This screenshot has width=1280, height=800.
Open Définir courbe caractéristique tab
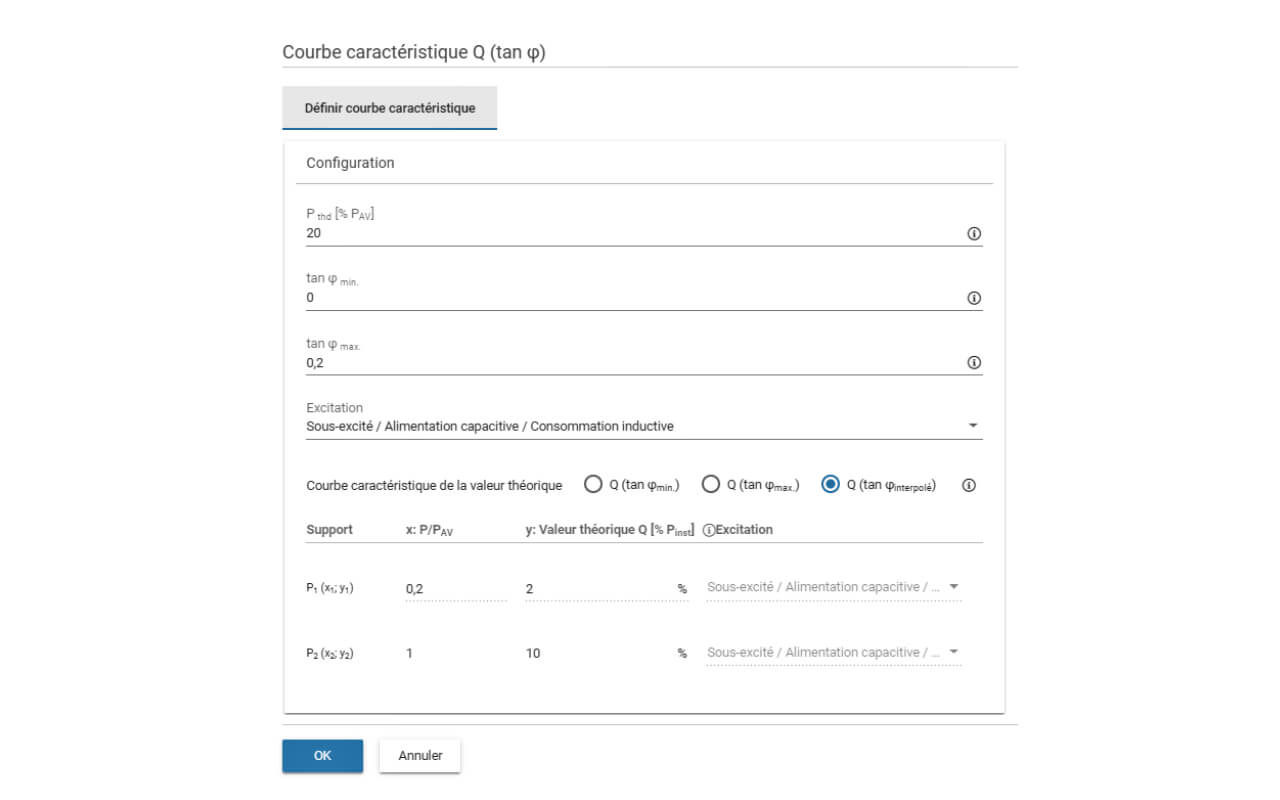pyautogui.click(x=390, y=108)
